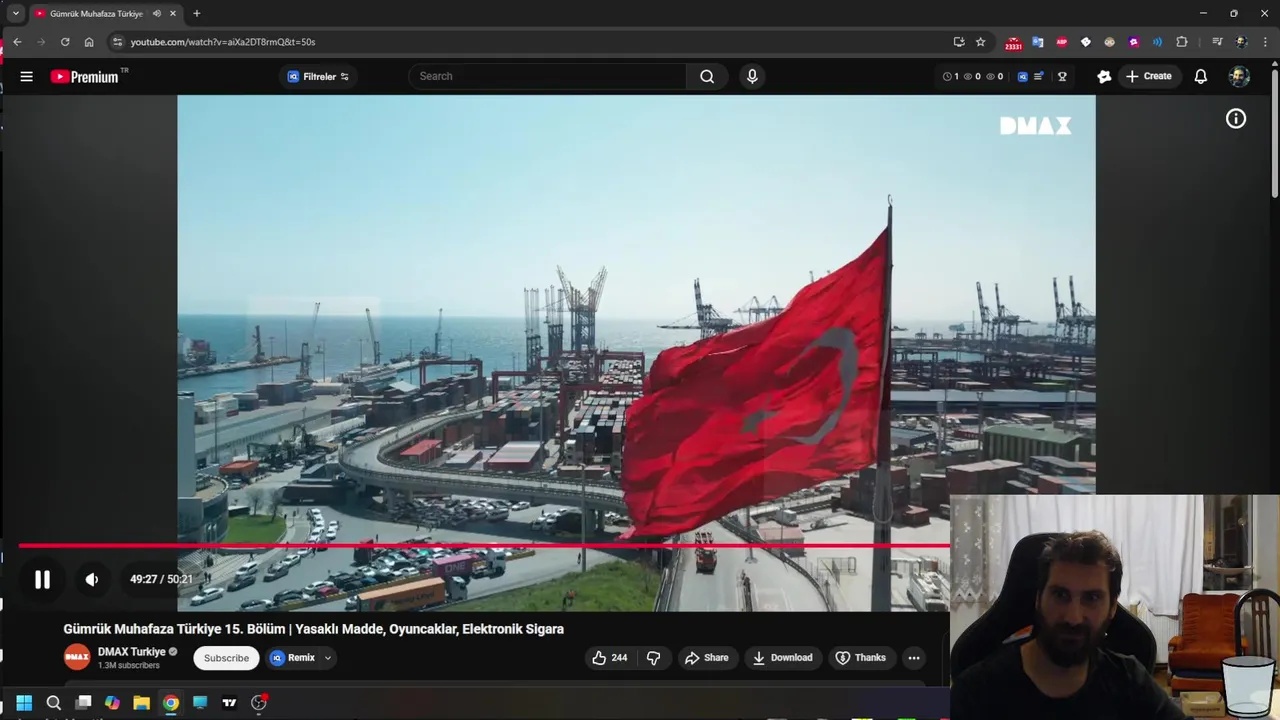Screen dimensions: 1280x720
Task: Open TradingView from the taskbar
Action: click(229, 703)
